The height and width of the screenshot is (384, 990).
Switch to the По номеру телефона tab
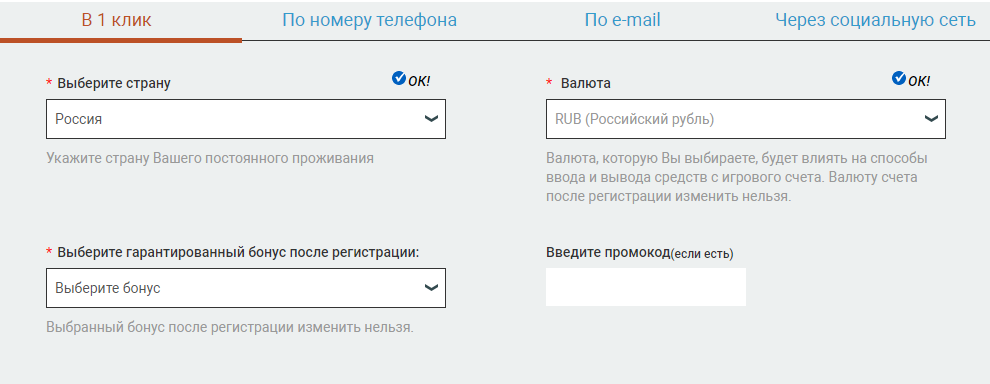pos(369,20)
